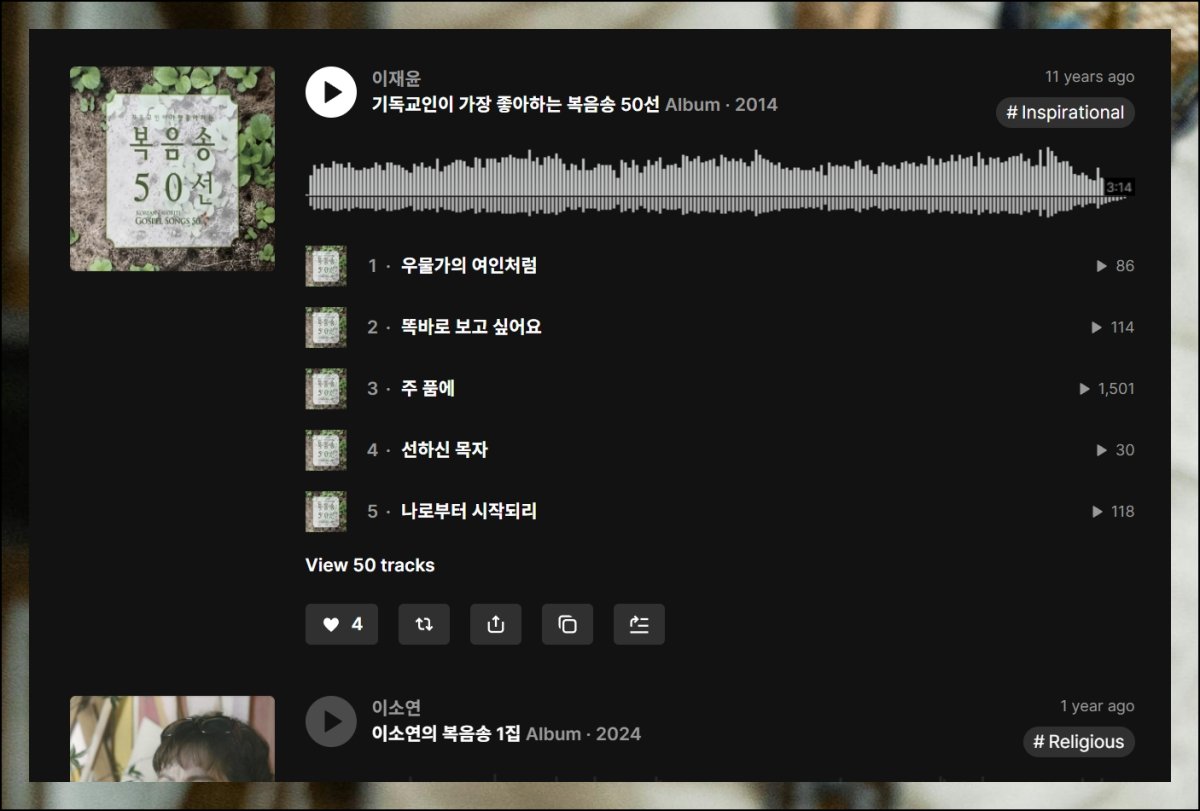Add album to Next up queue

639,624
